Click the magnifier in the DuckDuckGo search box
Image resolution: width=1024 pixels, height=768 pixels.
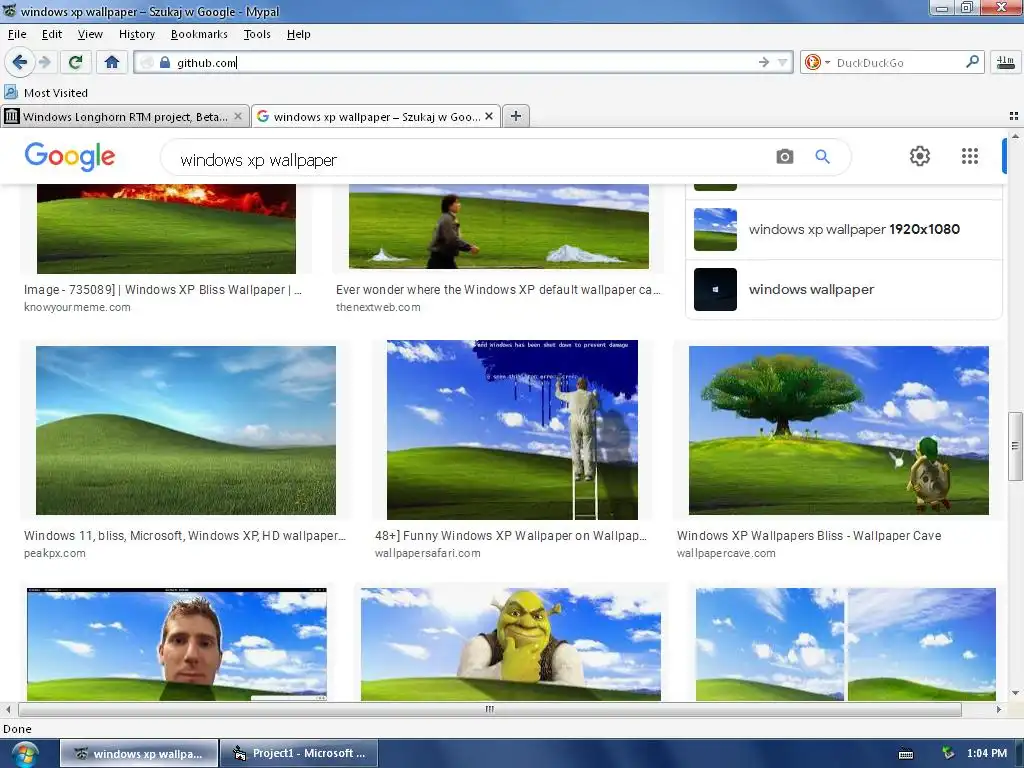(x=972, y=62)
